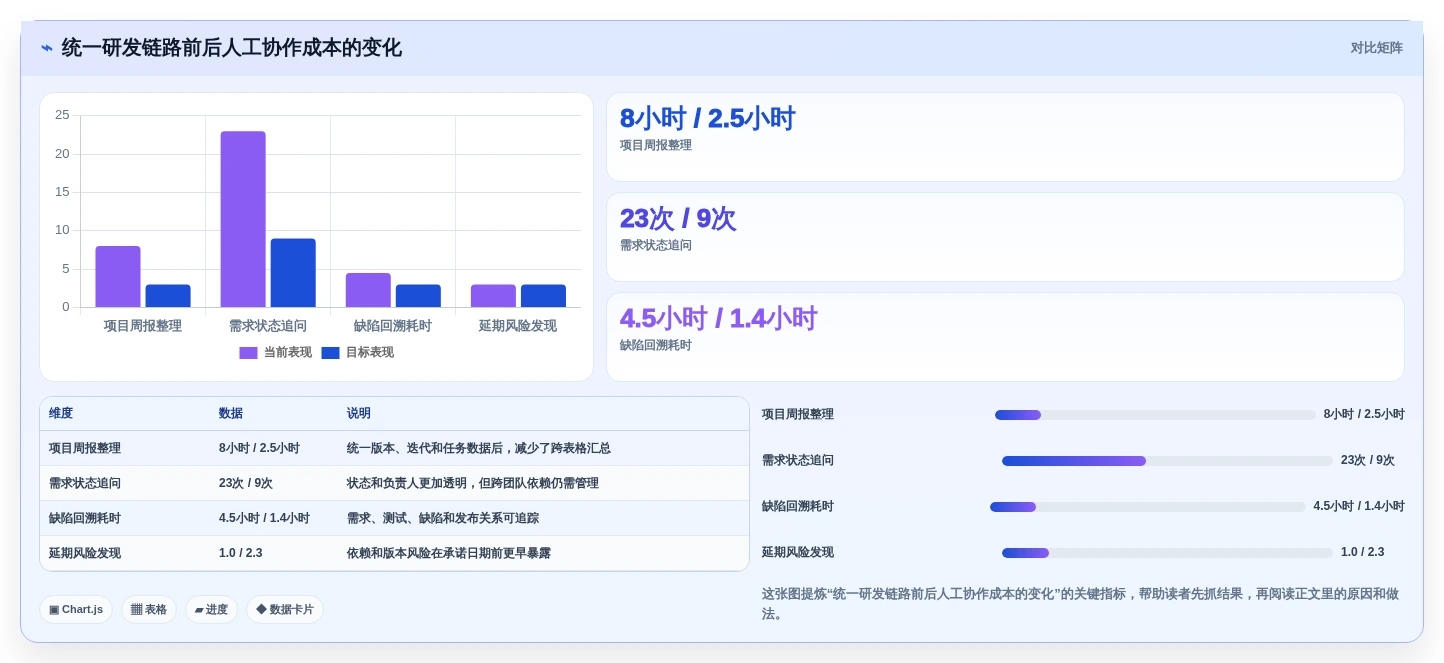Image resolution: width=1444 pixels, height=663 pixels.
Task: Click the description 需求、测试、缺陷和发布关系可追踪
Action: (443, 519)
